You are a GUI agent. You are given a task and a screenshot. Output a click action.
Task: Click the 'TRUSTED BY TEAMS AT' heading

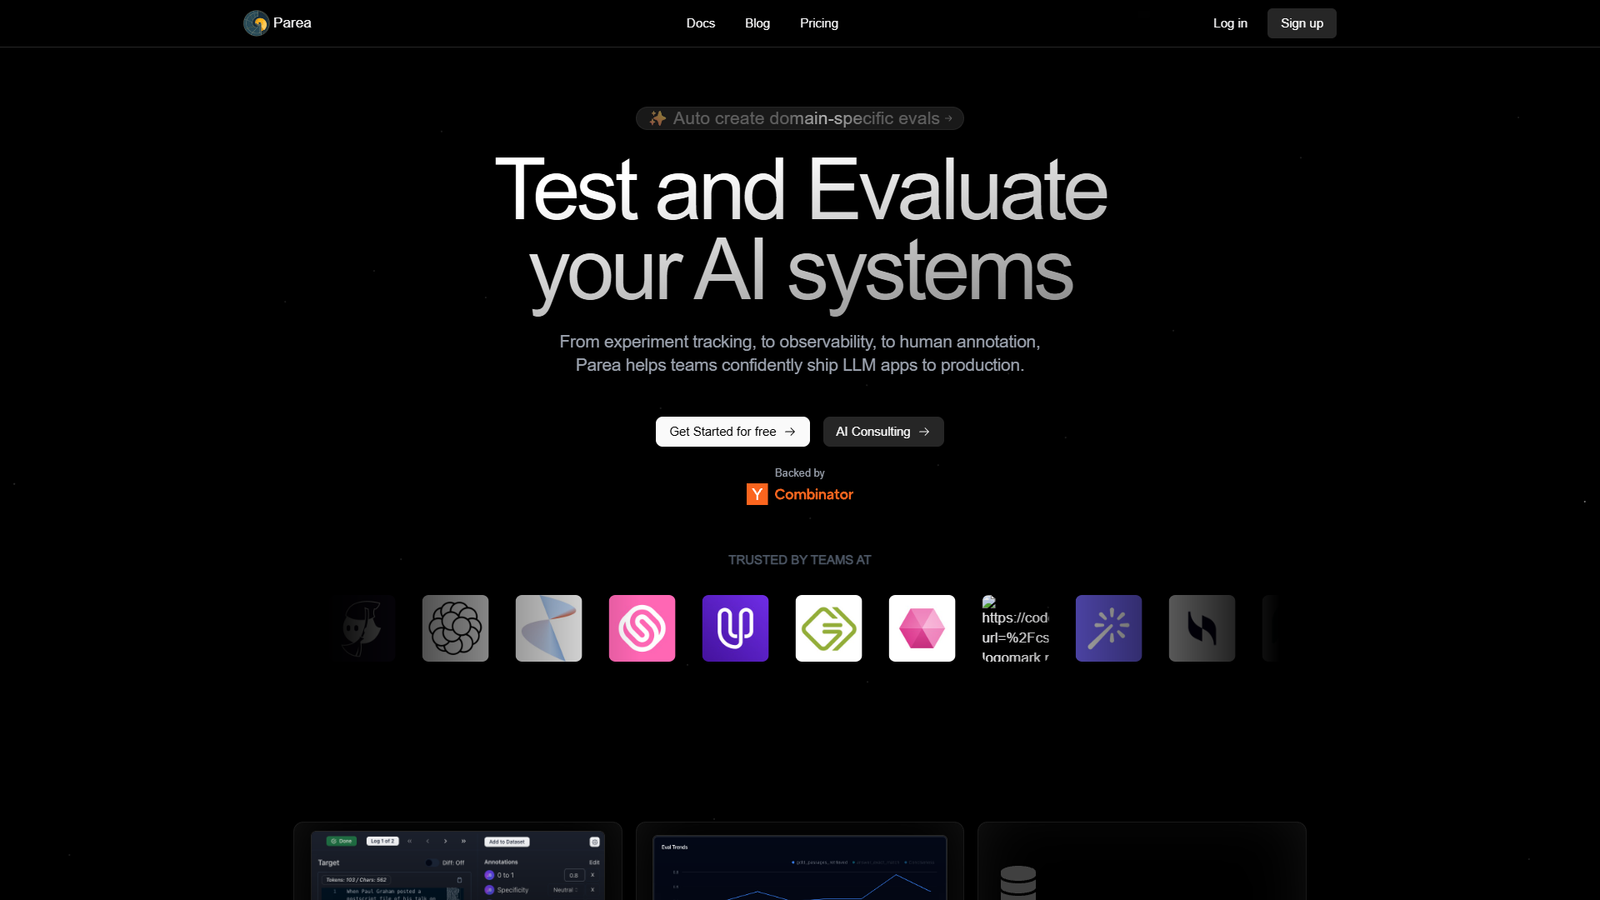[x=800, y=560]
